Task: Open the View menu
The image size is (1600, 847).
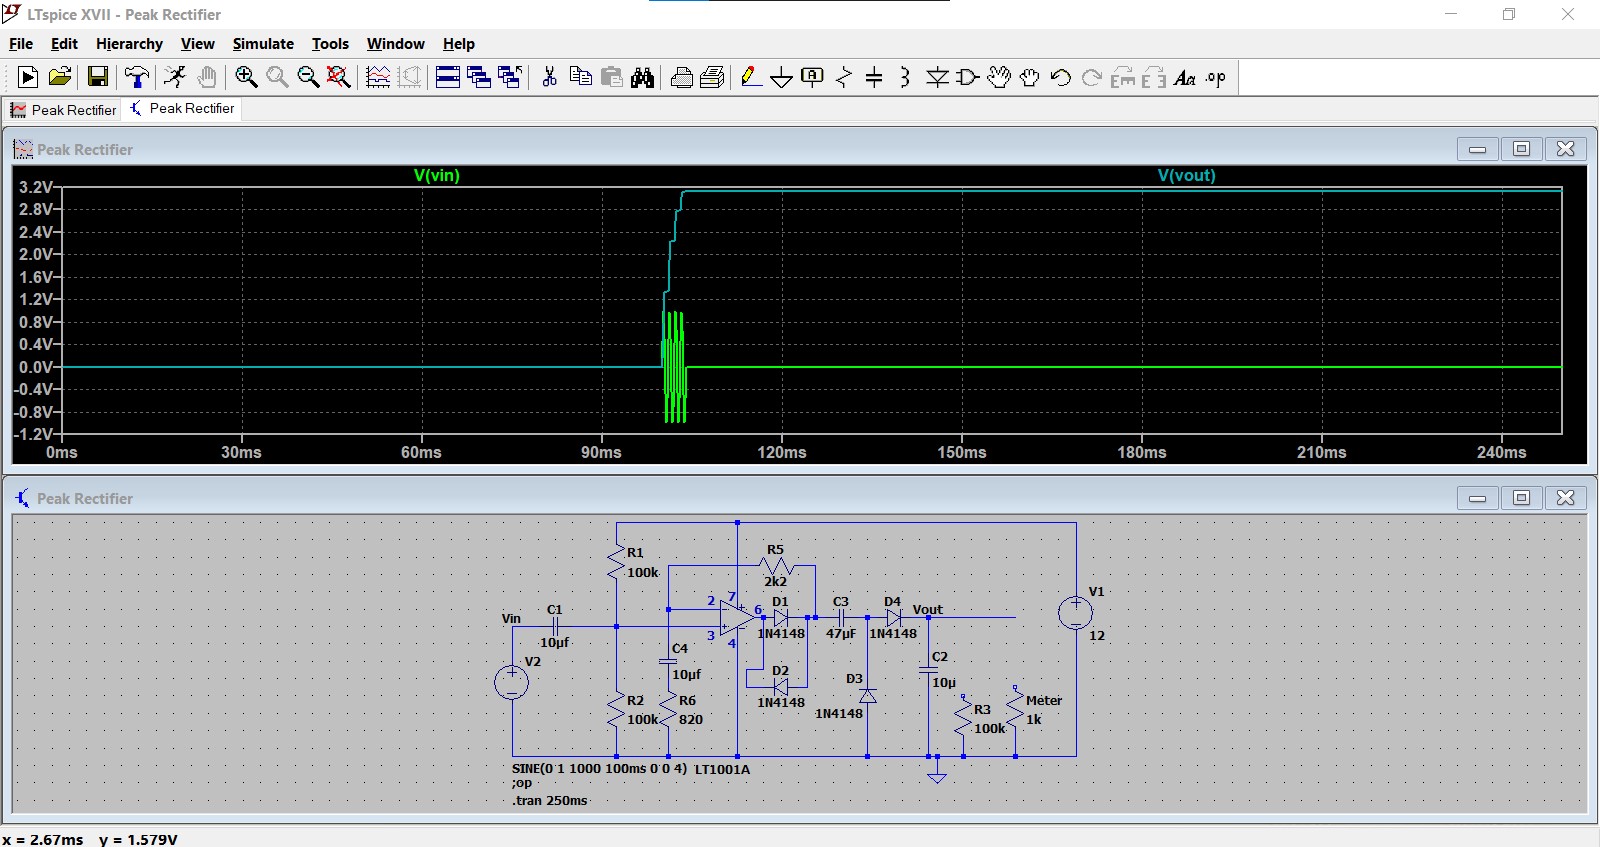Action: (197, 44)
